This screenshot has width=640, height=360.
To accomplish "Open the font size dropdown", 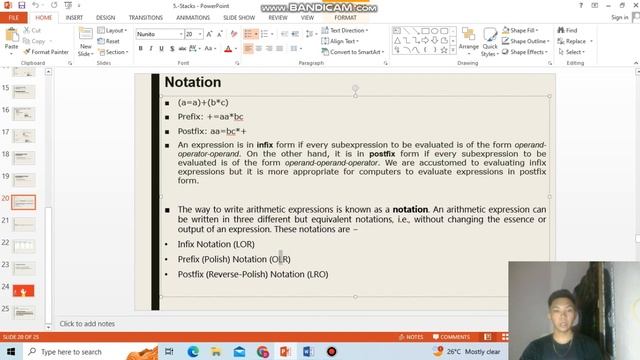I will [200, 34].
